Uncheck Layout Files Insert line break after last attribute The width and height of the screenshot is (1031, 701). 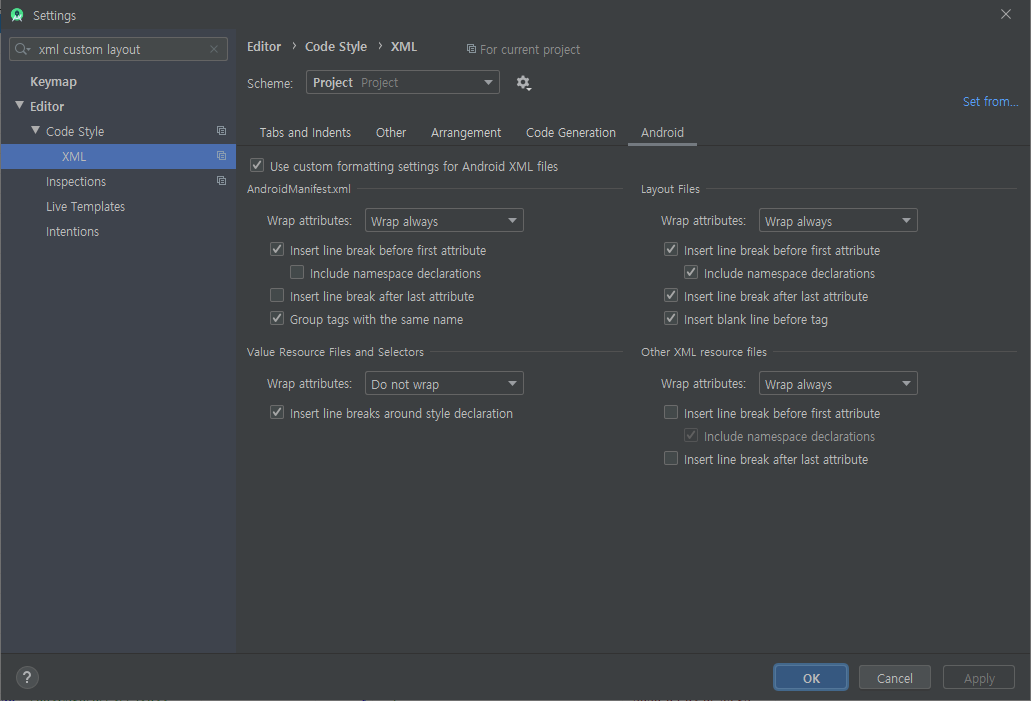tap(671, 295)
